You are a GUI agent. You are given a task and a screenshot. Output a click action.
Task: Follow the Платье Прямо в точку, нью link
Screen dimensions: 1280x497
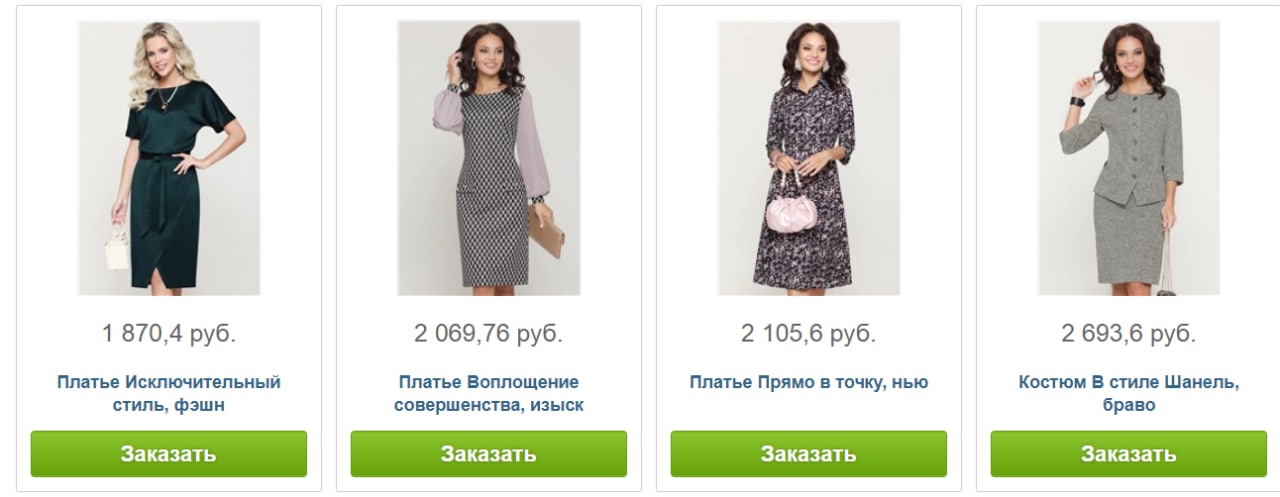809,382
